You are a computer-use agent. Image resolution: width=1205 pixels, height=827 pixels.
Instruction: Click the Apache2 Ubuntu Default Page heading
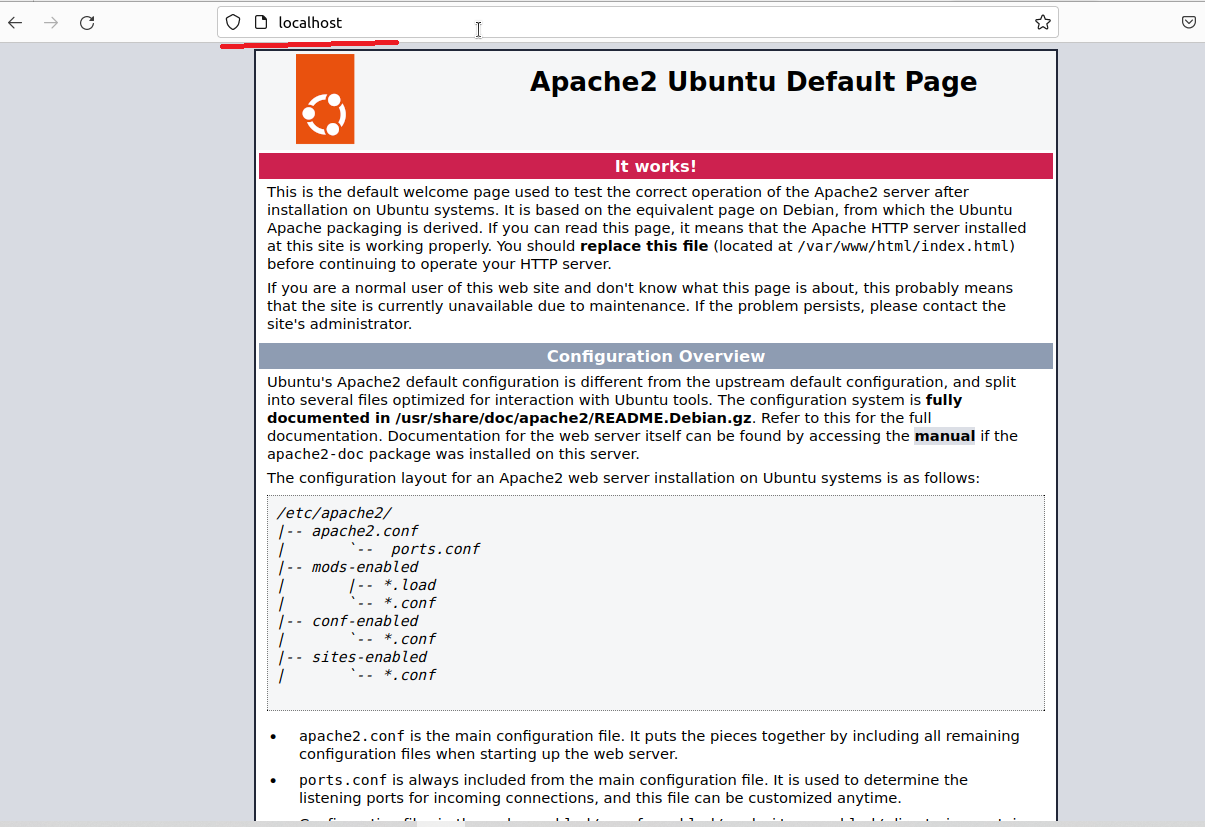753,81
